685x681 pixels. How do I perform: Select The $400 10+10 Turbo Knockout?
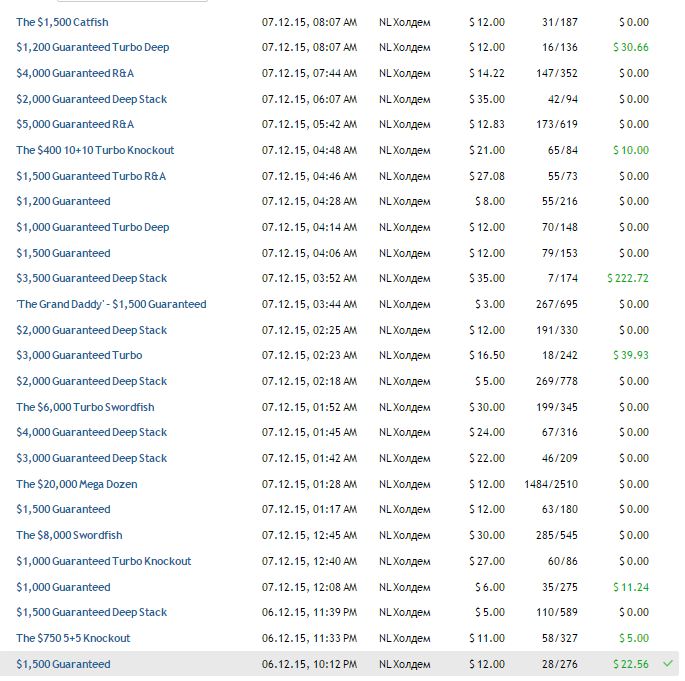pyautogui.click(x=95, y=150)
